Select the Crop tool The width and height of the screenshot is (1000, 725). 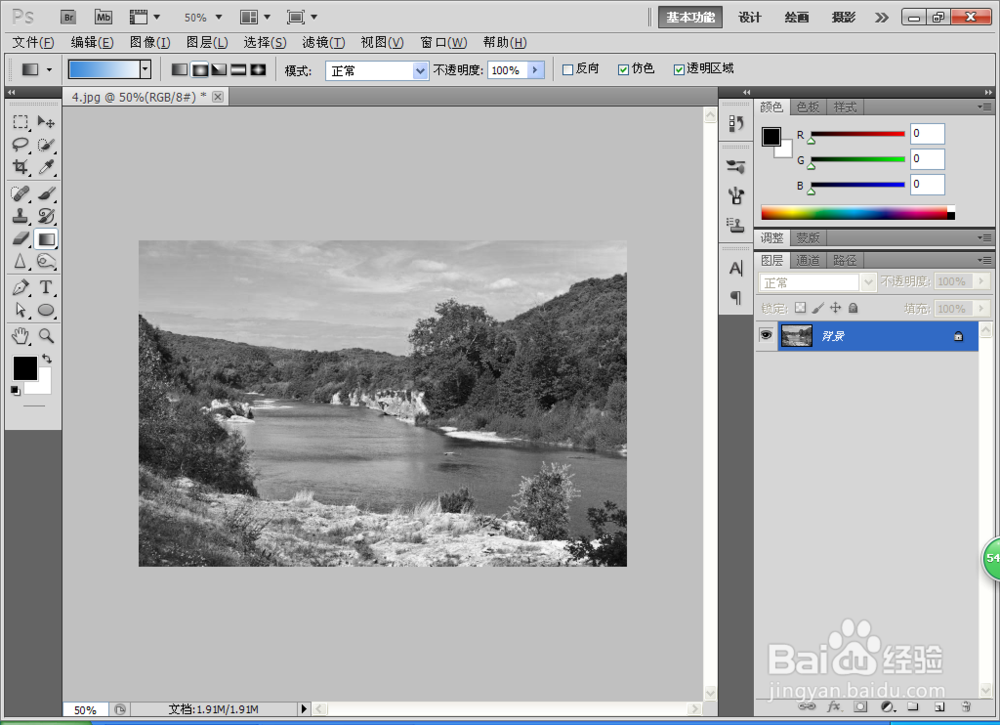tap(20, 167)
